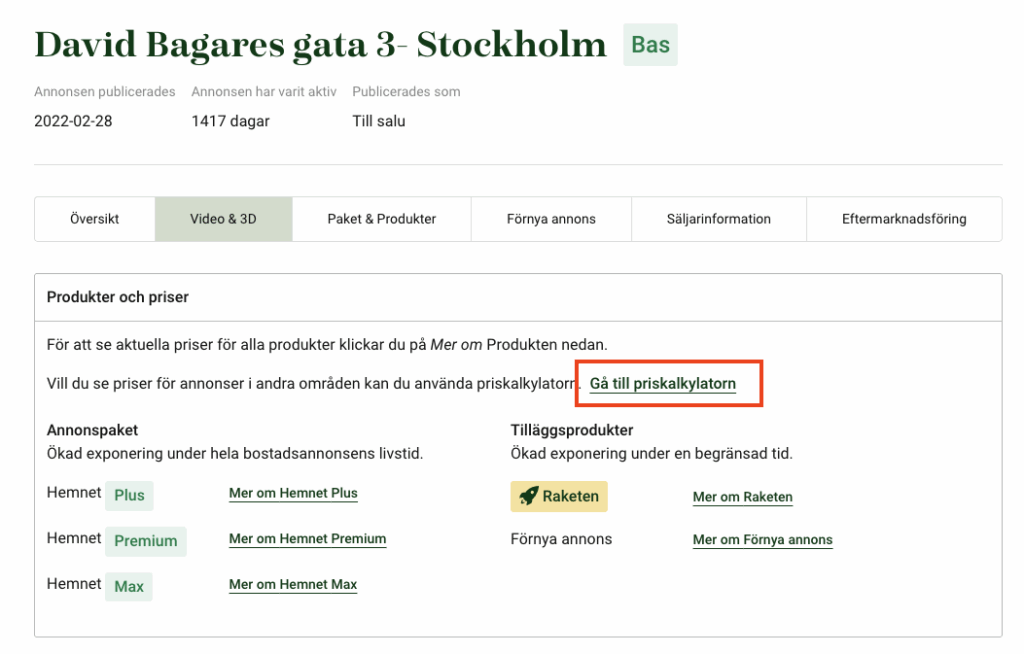Screen dimensions: 1024x654
Task: Open the Översikt tab
Action: [95, 219]
